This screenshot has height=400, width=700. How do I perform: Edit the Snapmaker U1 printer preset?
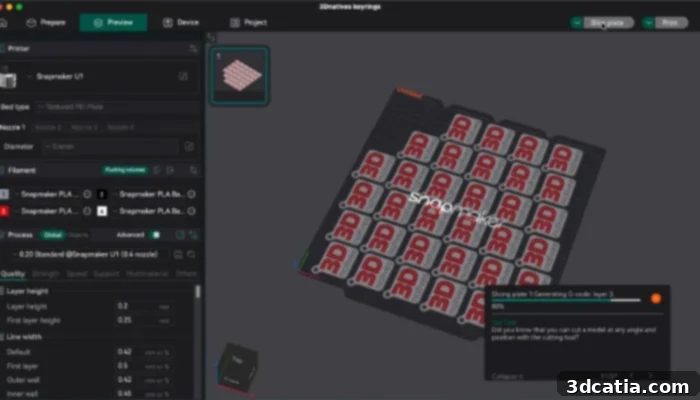point(183,77)
